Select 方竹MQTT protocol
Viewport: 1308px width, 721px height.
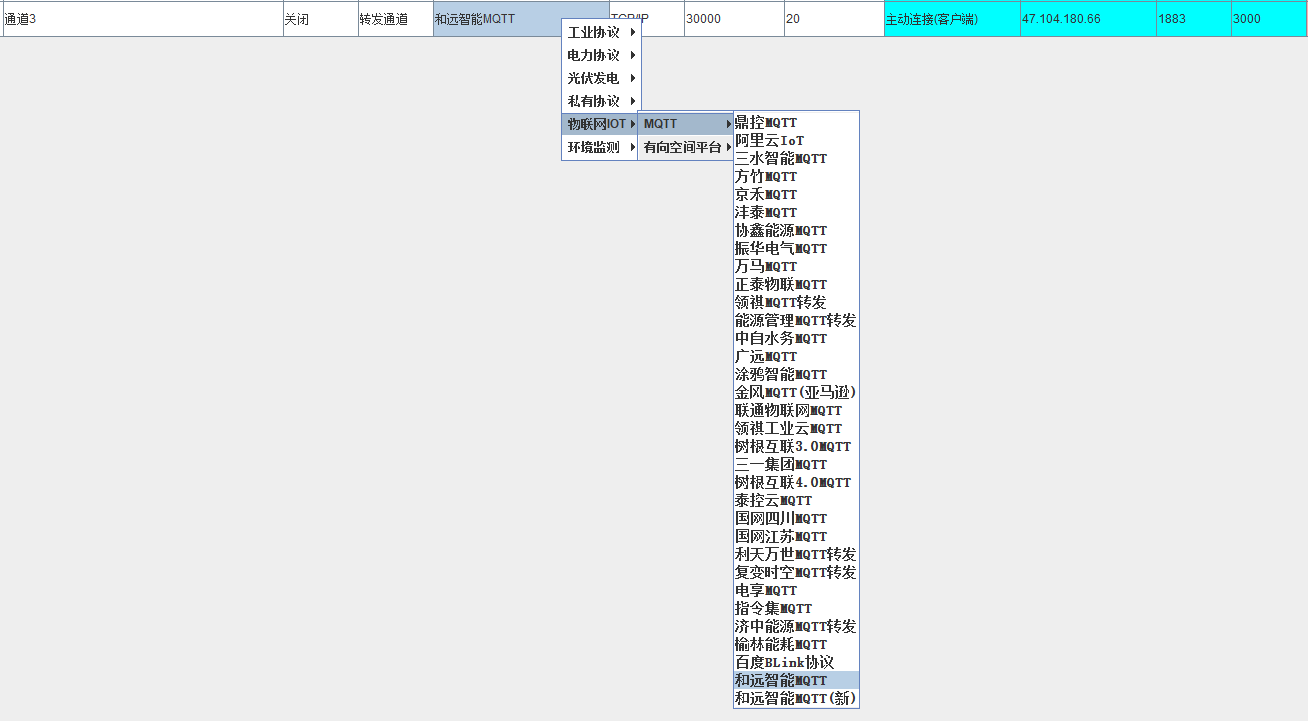click(796, 176)
